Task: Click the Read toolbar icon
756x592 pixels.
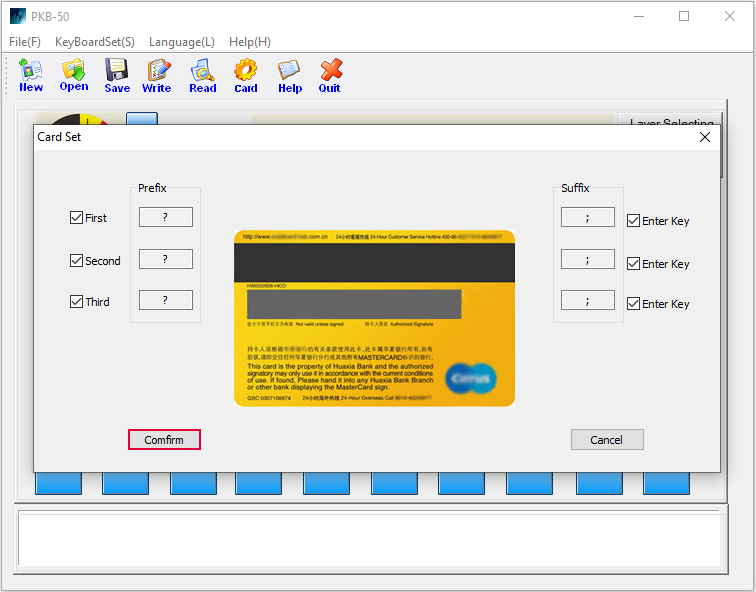Action: [203, 75]
